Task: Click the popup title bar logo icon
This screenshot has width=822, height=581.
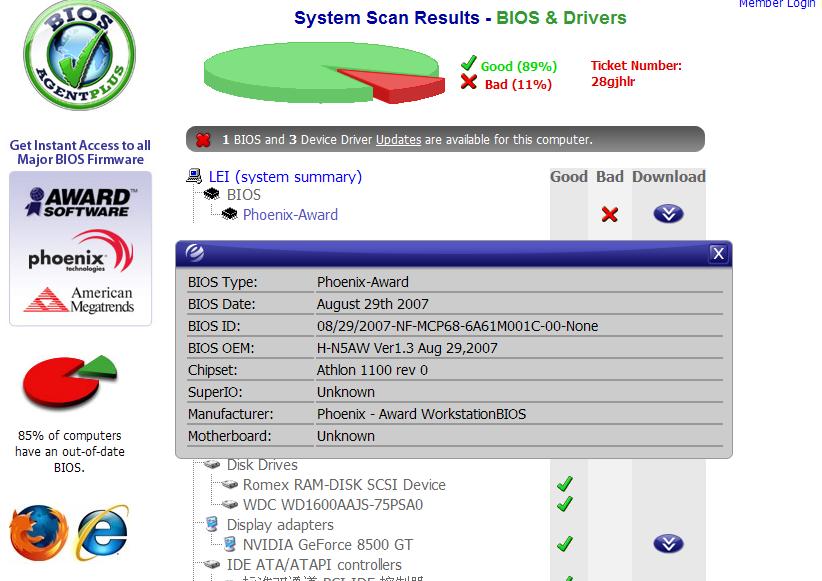Action: click(194, 253)
